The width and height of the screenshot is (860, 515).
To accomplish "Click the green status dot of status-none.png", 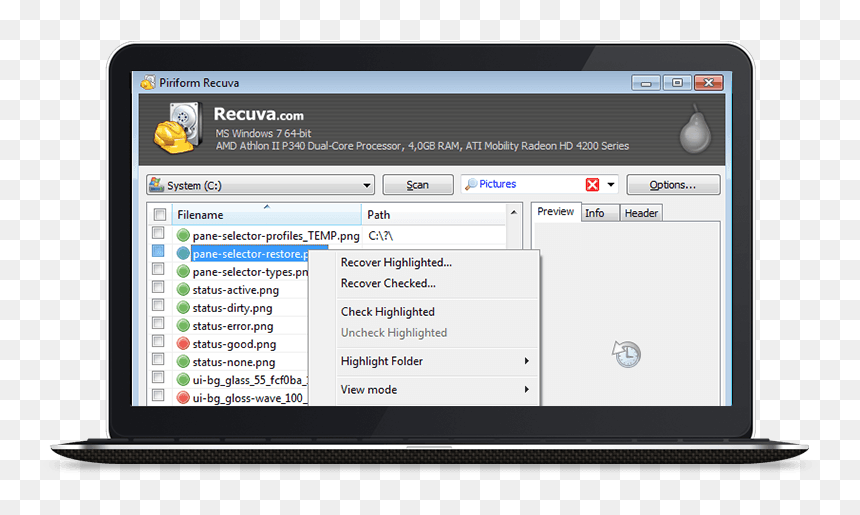I will click(183, 362).
